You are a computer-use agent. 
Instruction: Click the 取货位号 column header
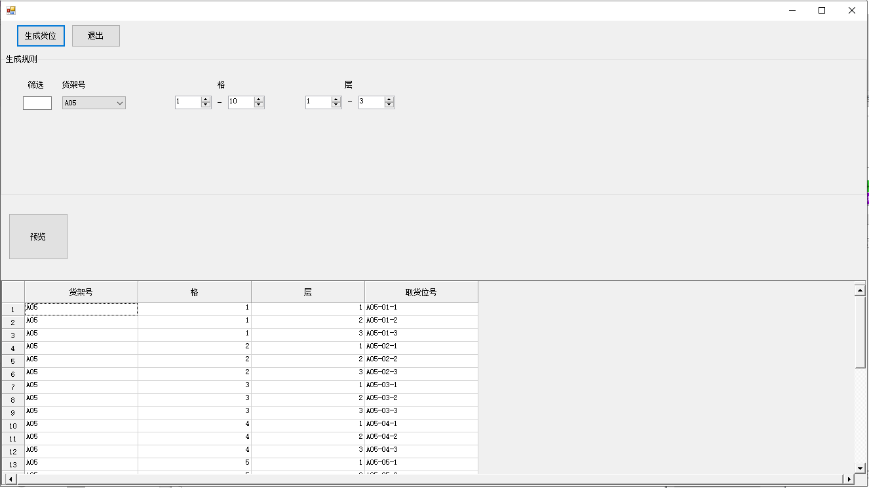[x=421, y=292]
